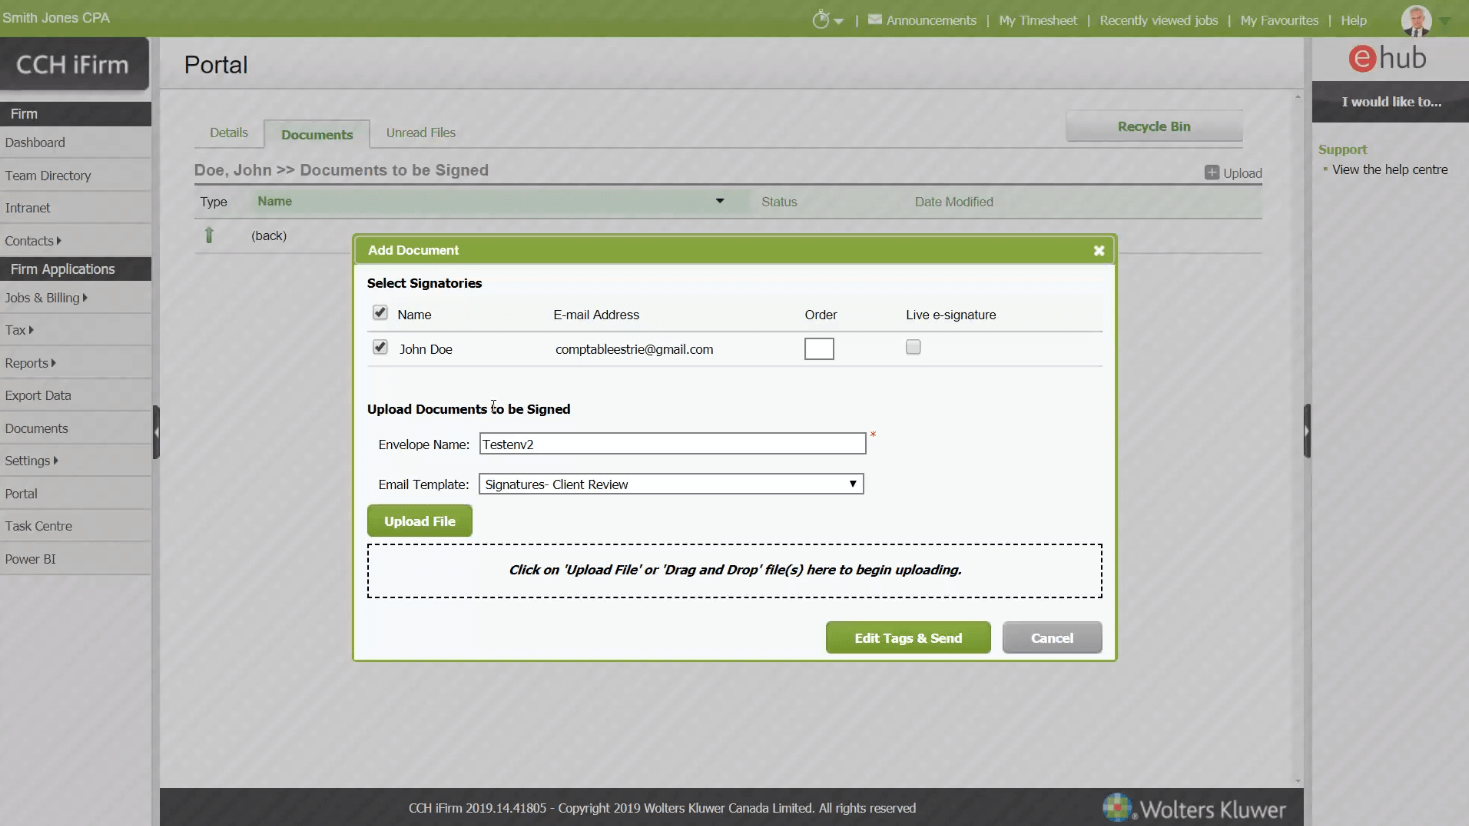Collapse the right ehub panel handle
The width and height of the screenshot is (1469, 826).
(x=1307, y=431)
